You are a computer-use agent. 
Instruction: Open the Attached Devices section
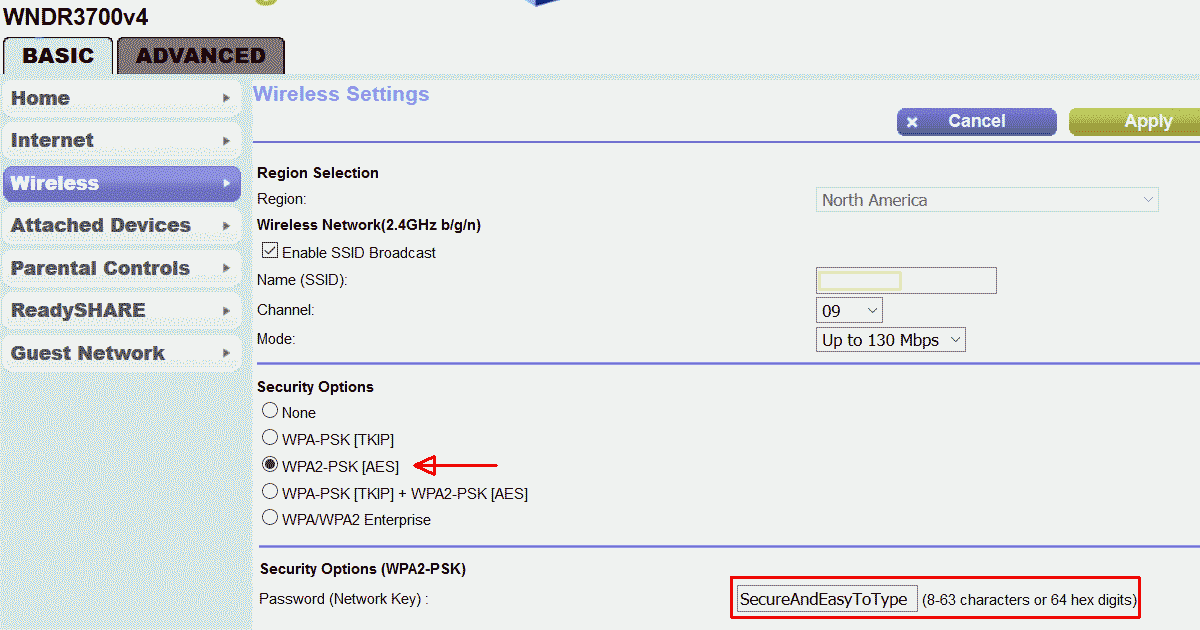(x=122, y=226)
